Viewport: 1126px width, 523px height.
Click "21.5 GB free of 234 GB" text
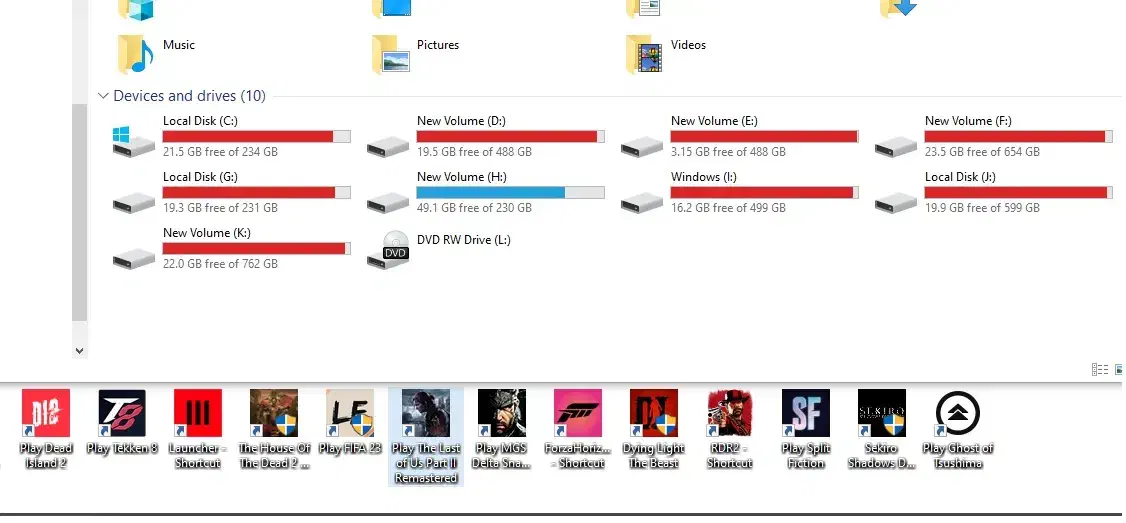pos(220,152)
